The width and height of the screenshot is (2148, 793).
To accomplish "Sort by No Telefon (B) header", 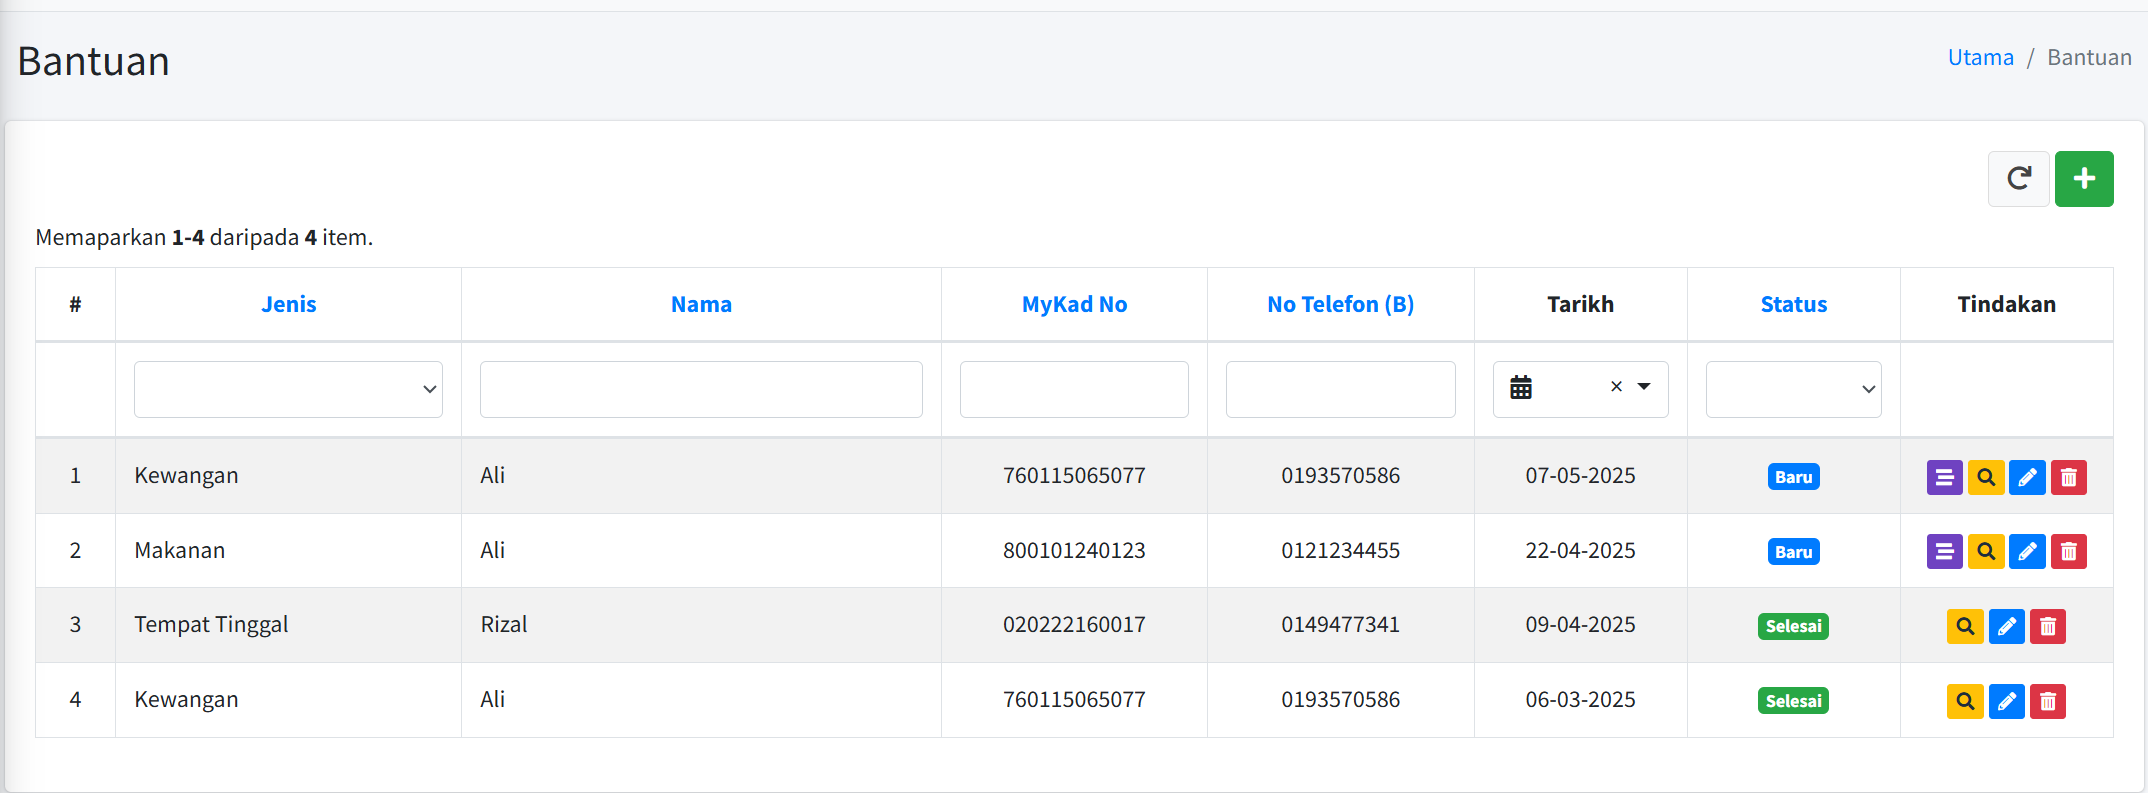I will point(1340,304).
